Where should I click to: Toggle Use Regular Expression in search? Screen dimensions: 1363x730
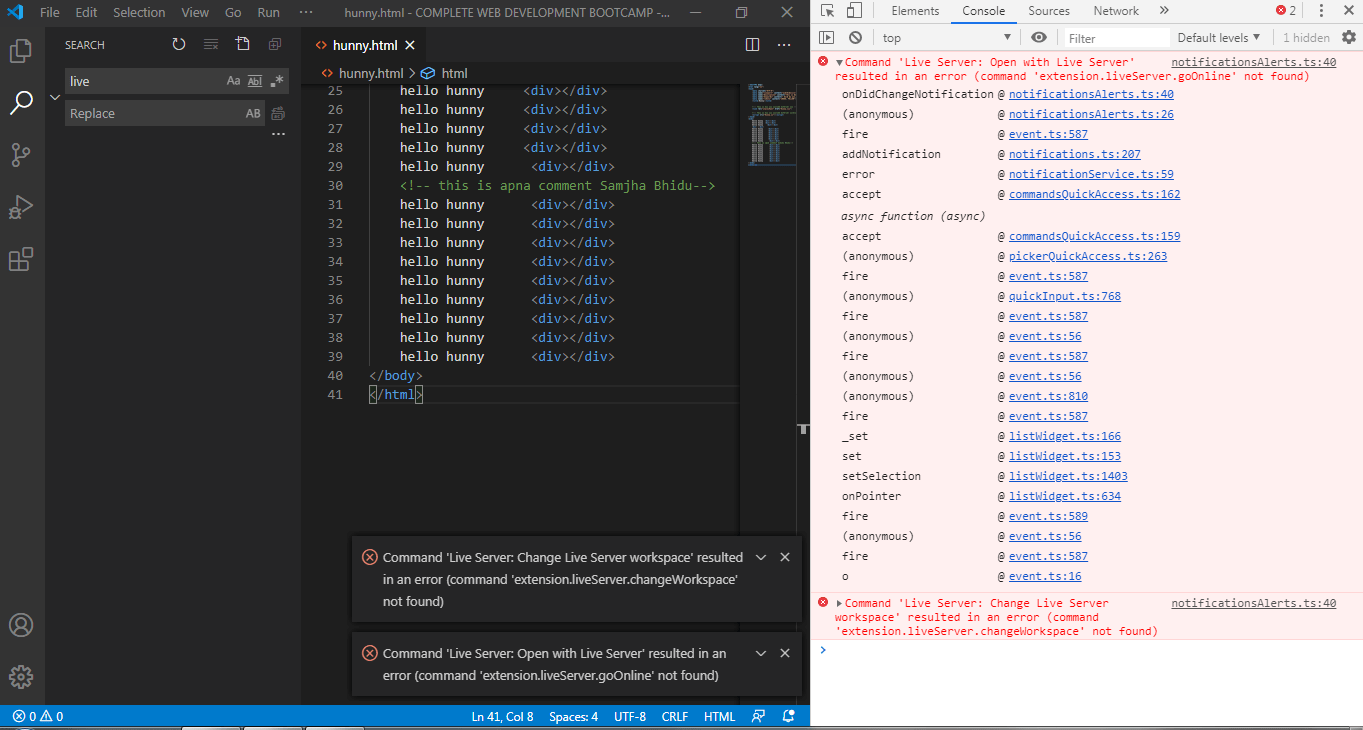tap(277, 81)
